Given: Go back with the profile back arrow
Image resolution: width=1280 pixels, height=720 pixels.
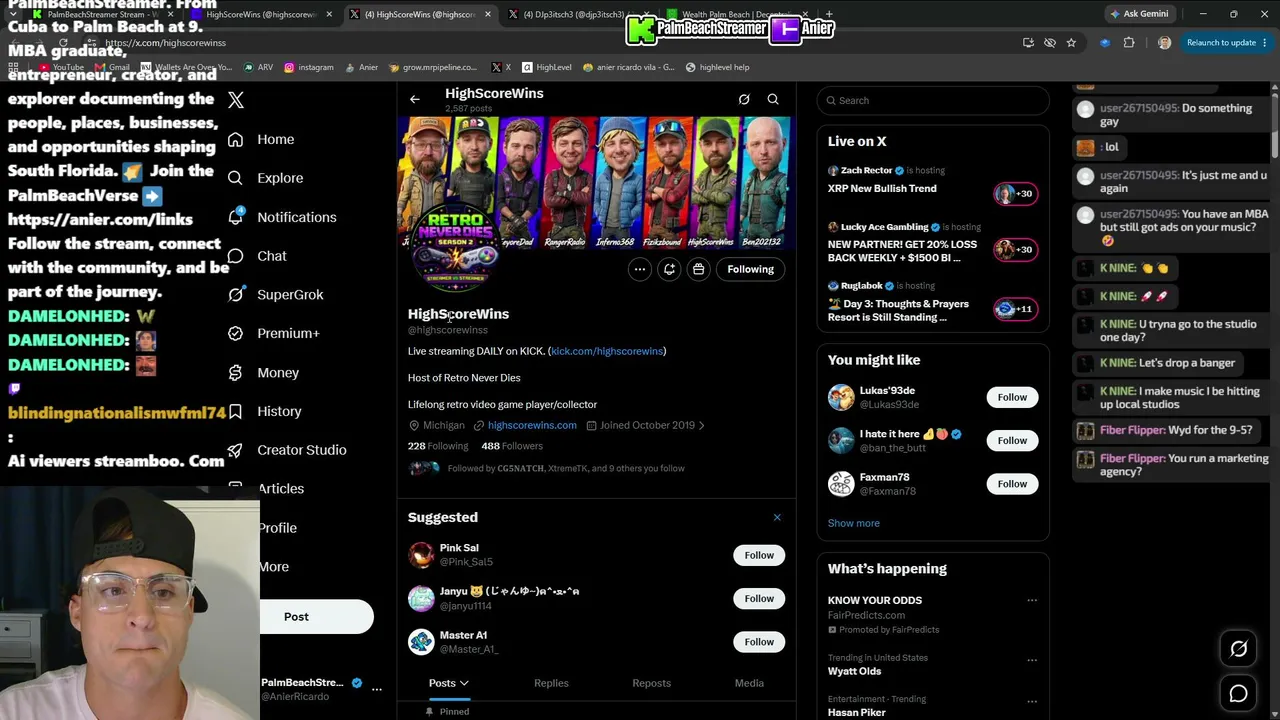Looking at the screenshot, I should pyautogui.click(x=415, y=99).
